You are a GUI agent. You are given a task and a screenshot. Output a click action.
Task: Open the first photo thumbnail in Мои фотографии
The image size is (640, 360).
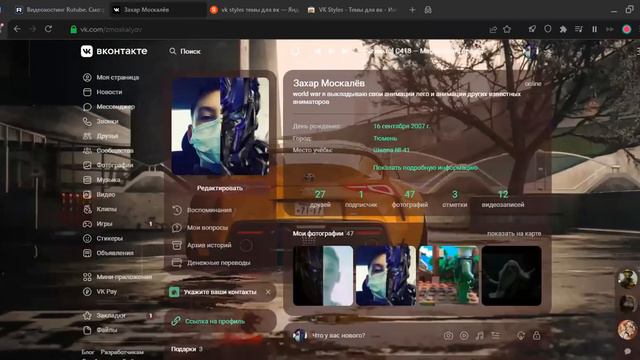(x=323, y=276)
